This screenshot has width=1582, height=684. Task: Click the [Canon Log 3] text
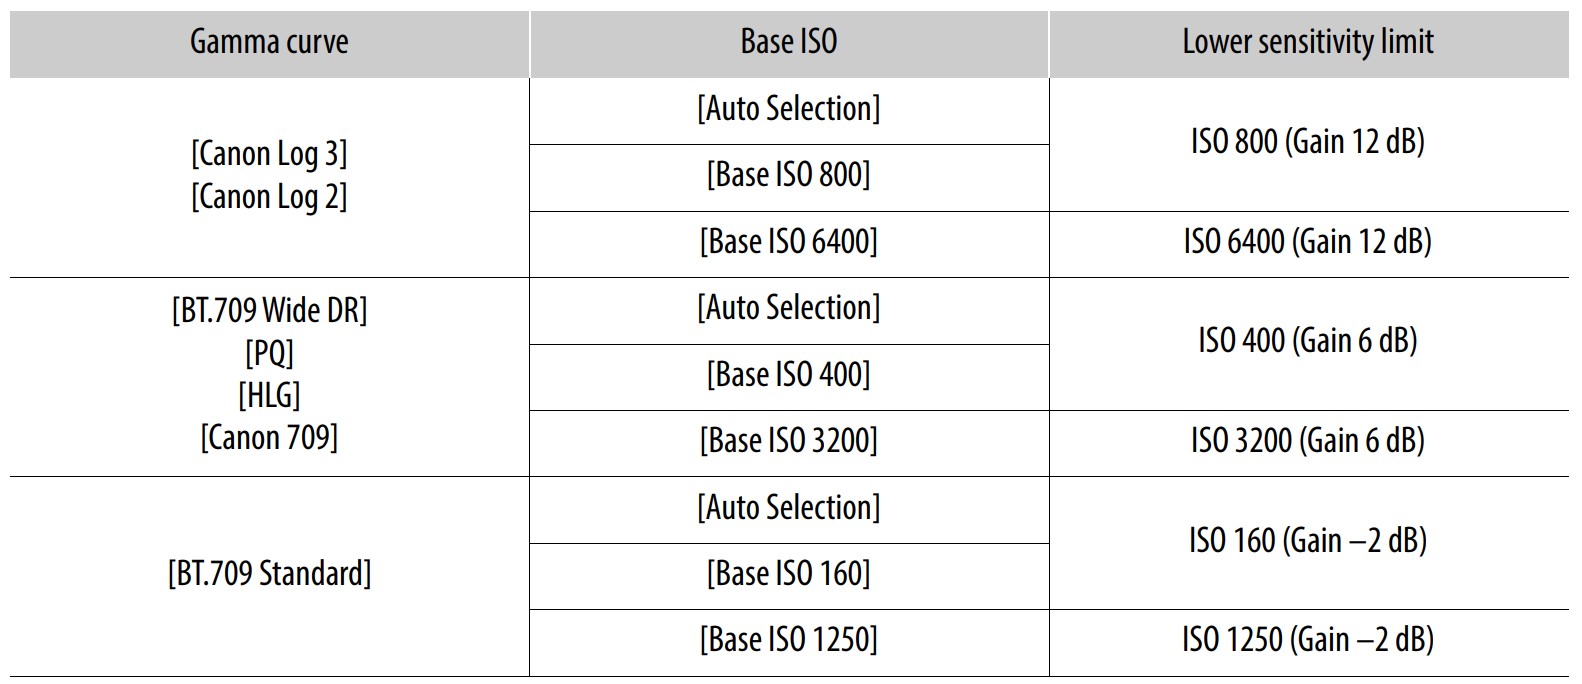[x=269, y=154]
